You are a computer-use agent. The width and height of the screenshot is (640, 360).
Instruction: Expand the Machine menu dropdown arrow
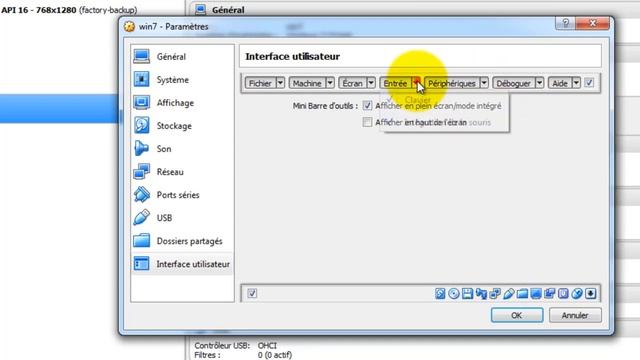330,83
